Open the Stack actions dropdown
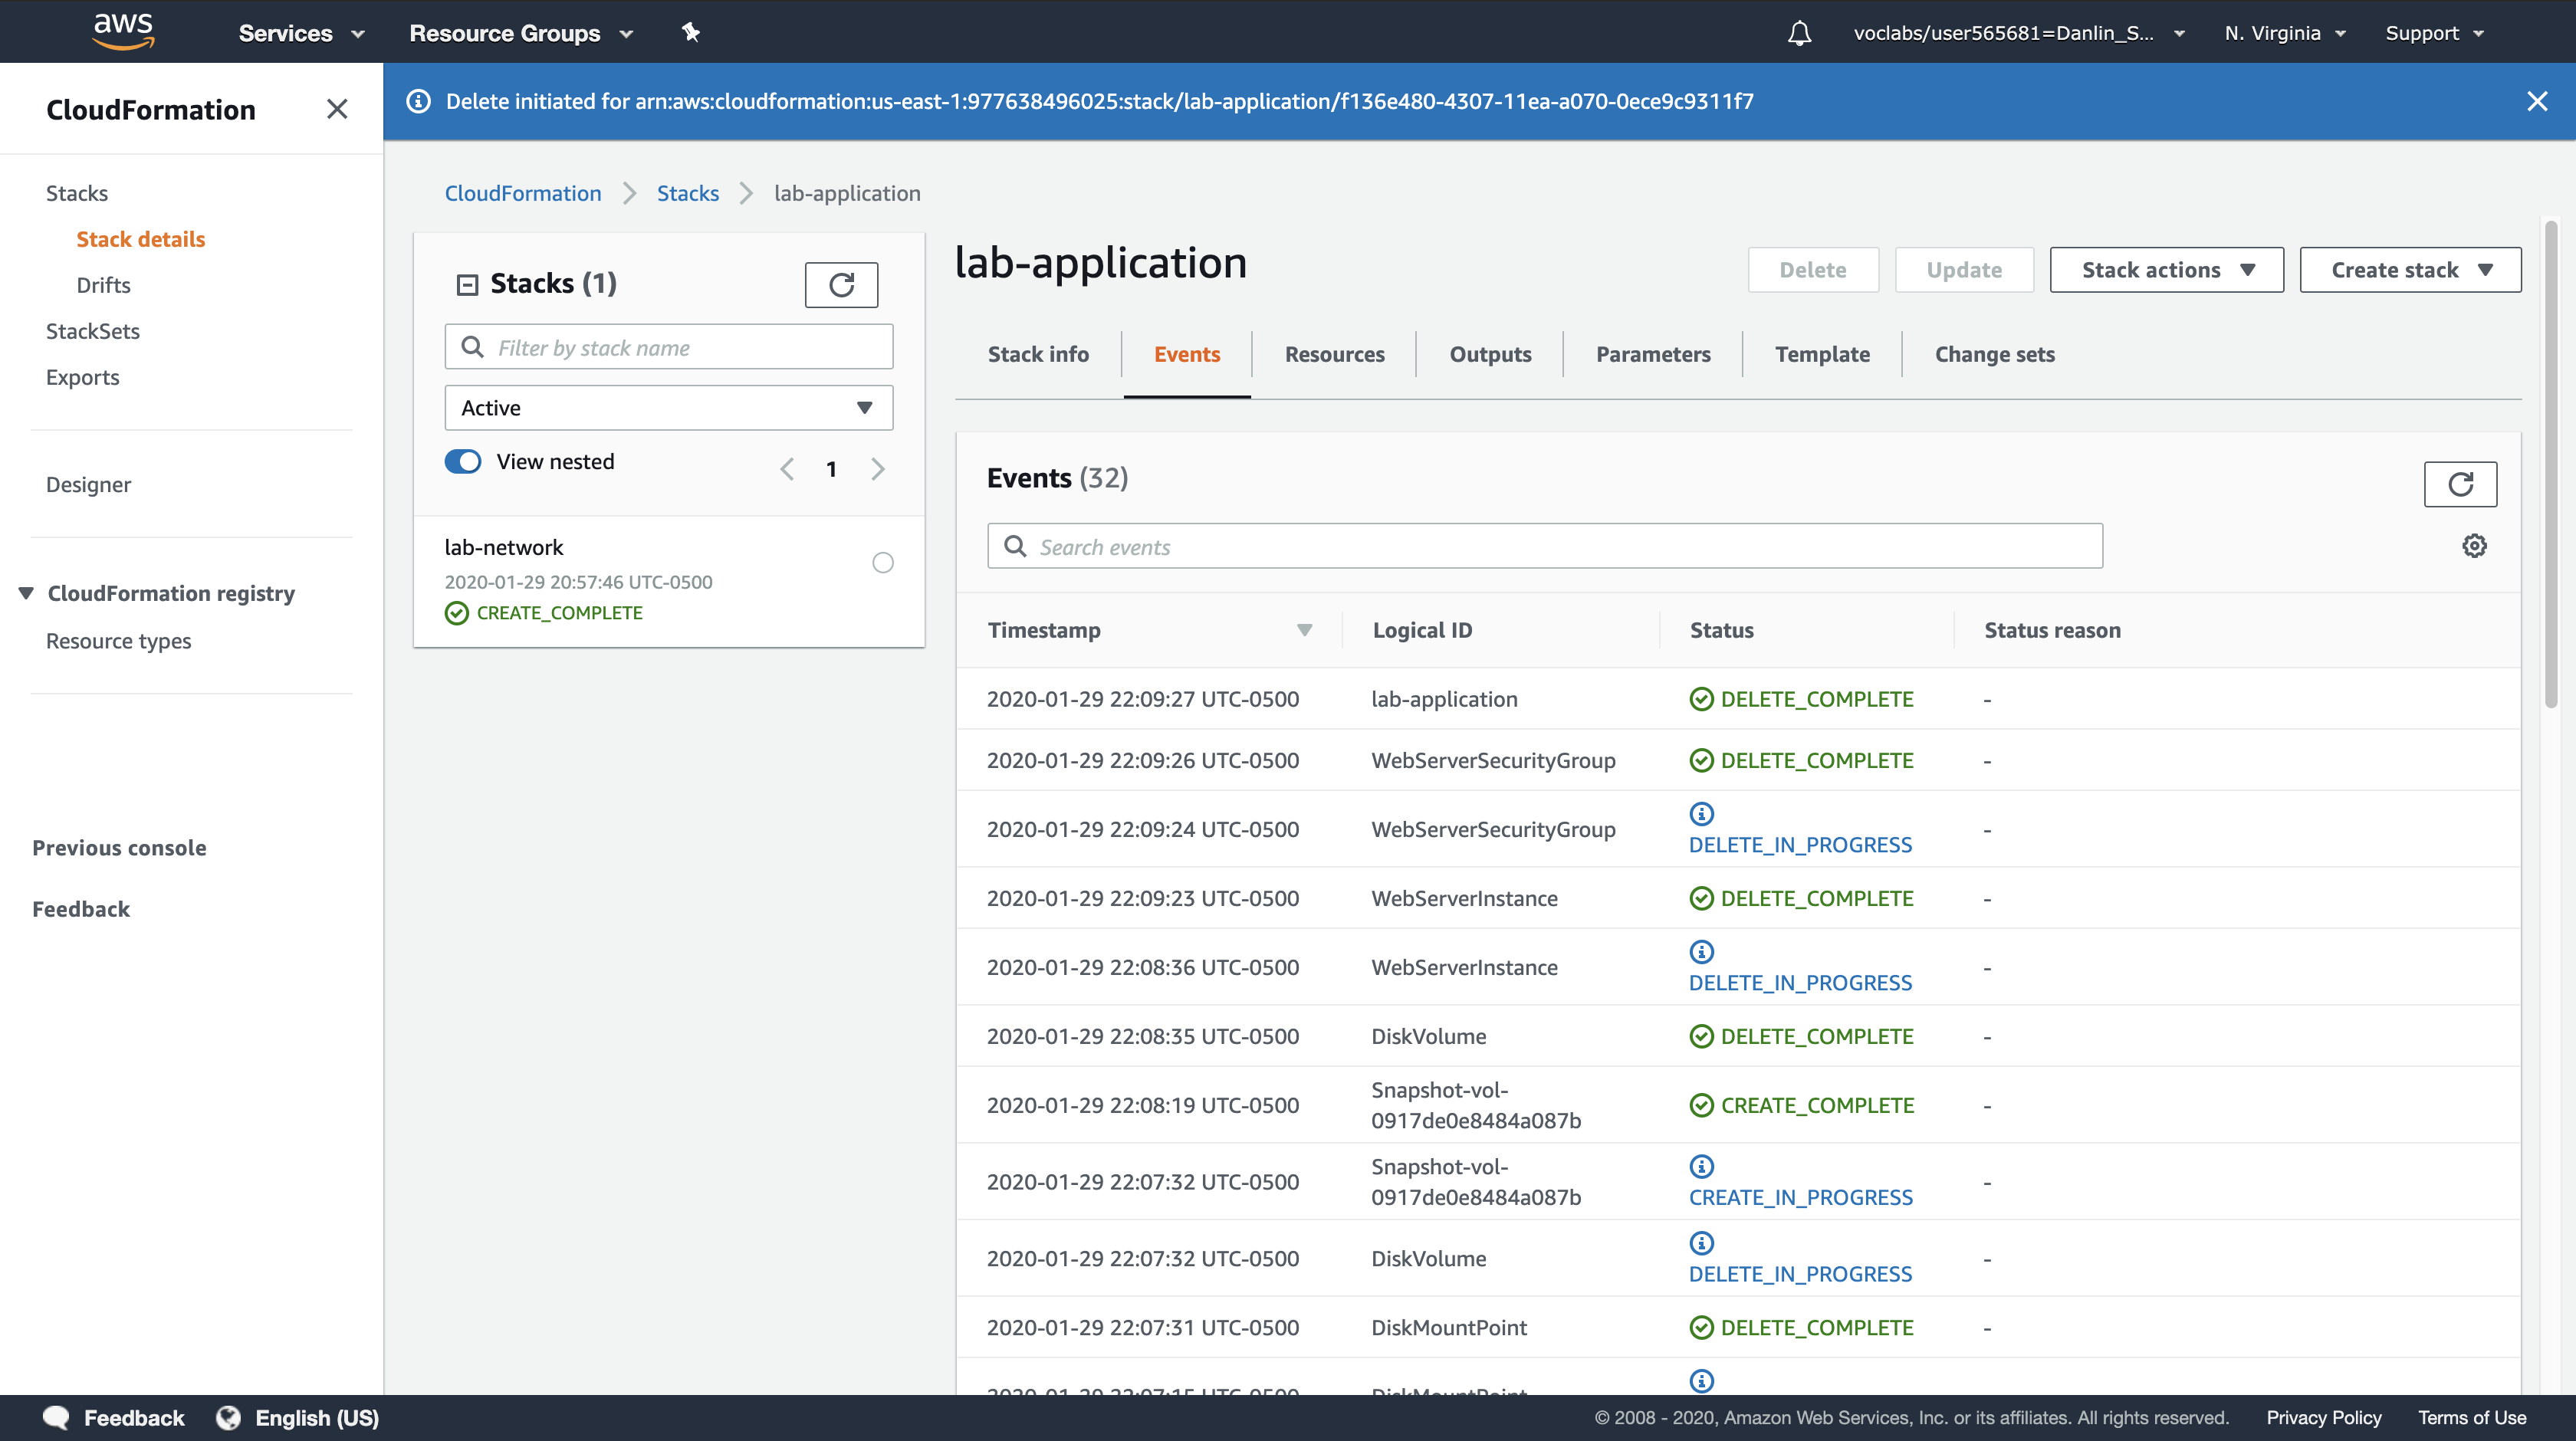This screenshot has height=1441, width=2576. click(2166, 270)
